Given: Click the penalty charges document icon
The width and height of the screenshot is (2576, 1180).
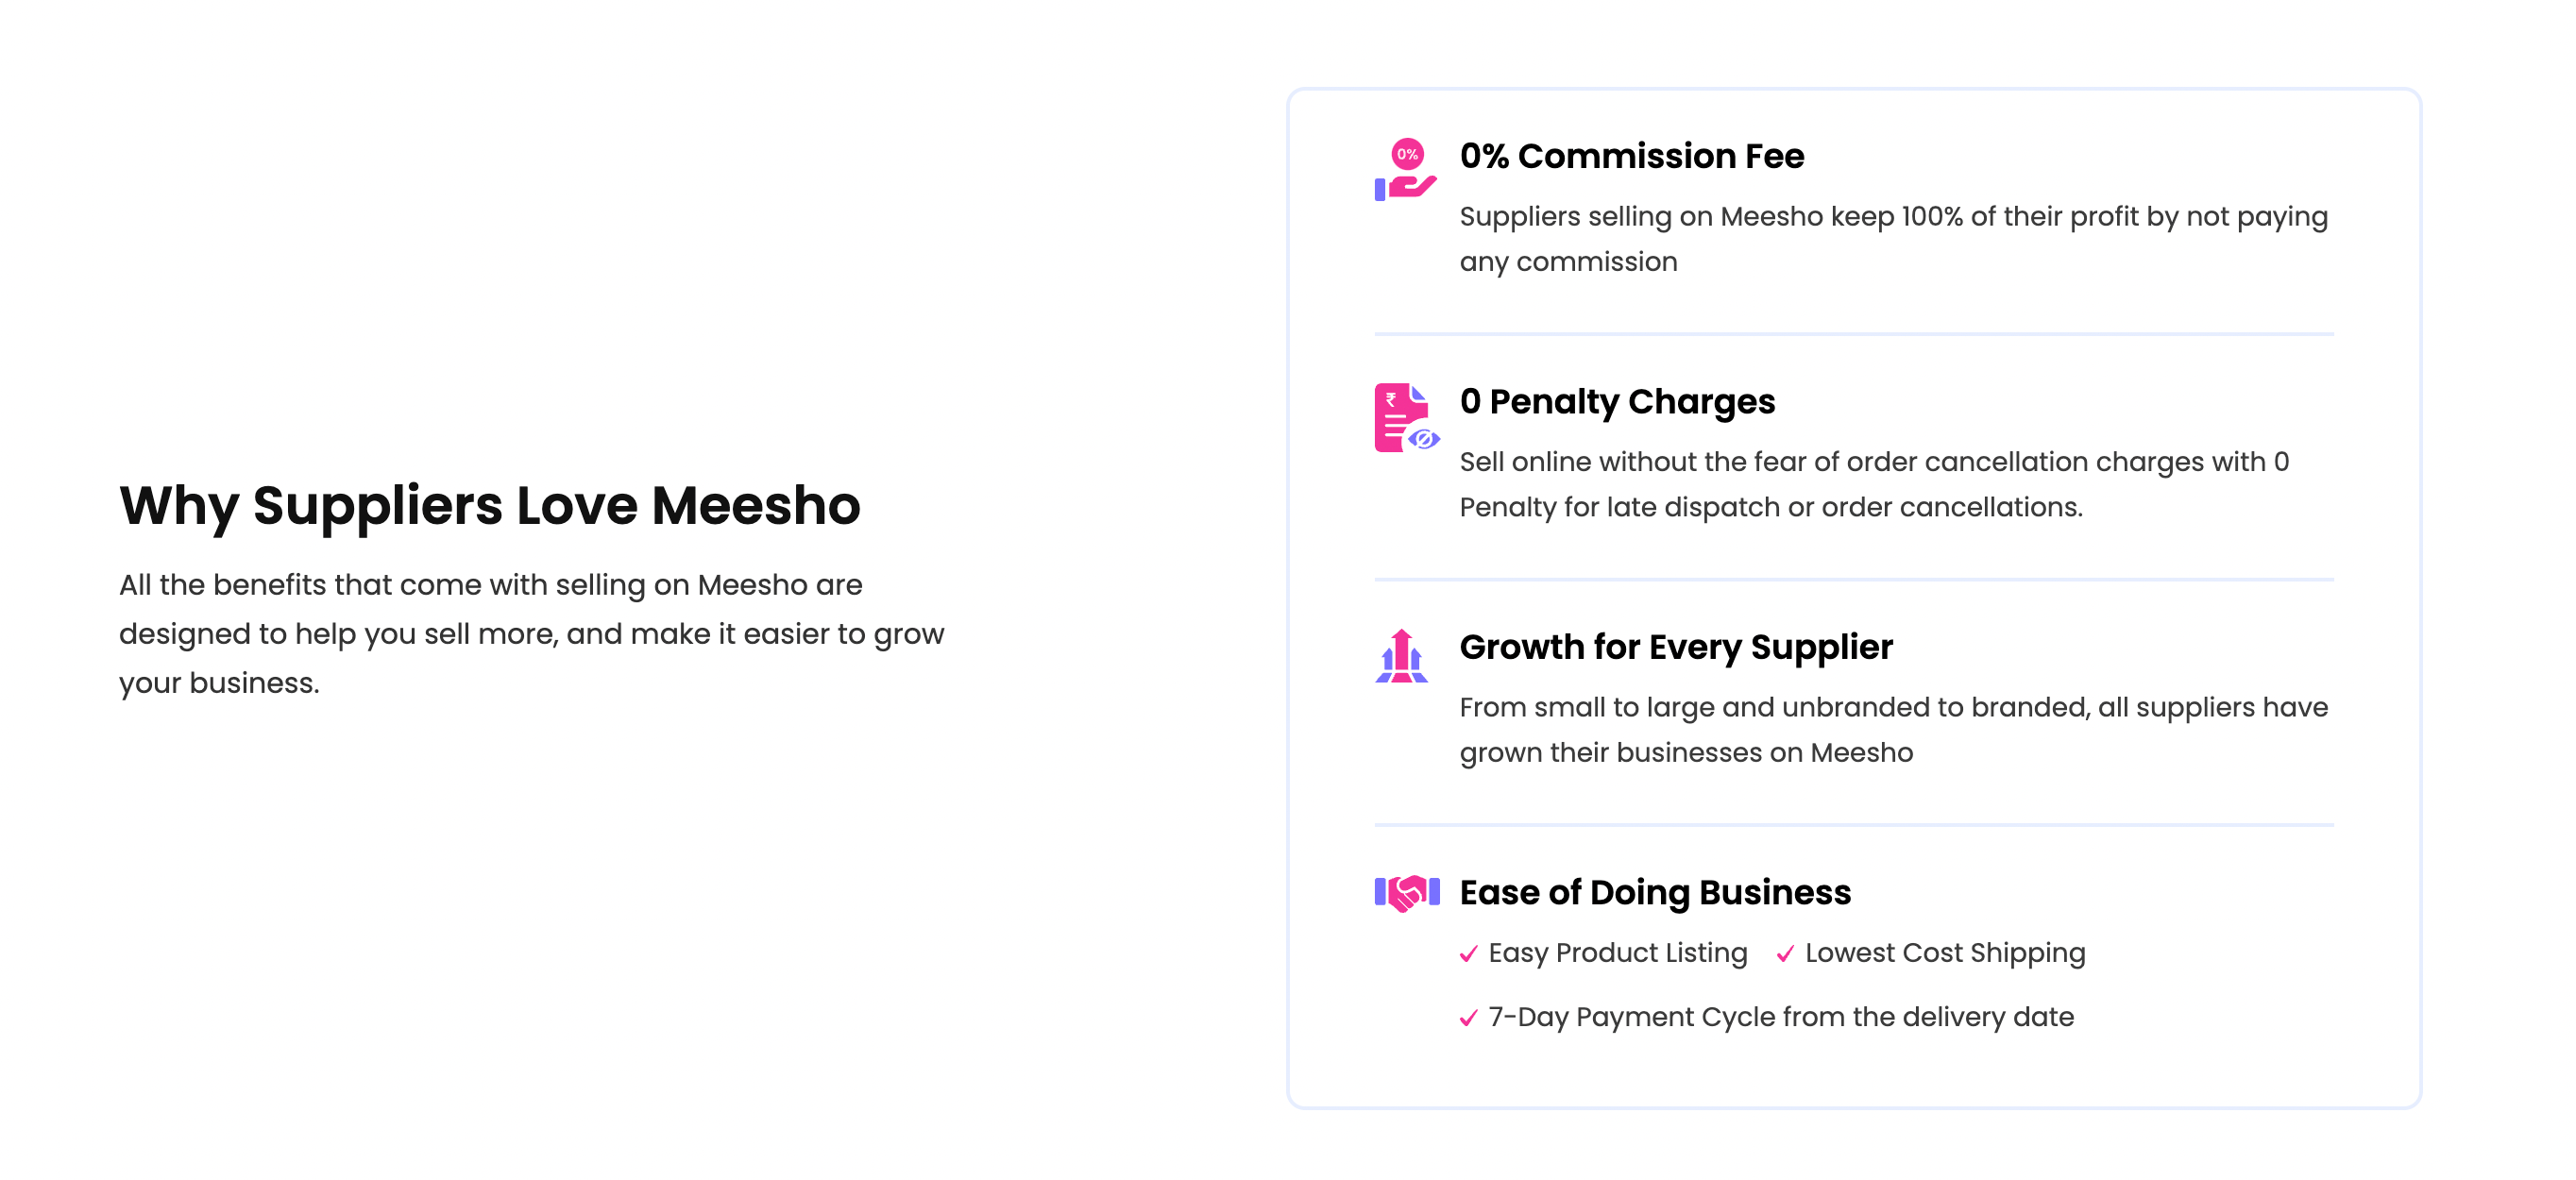Looking at the screenshot, I should (x=1406, y=417).
